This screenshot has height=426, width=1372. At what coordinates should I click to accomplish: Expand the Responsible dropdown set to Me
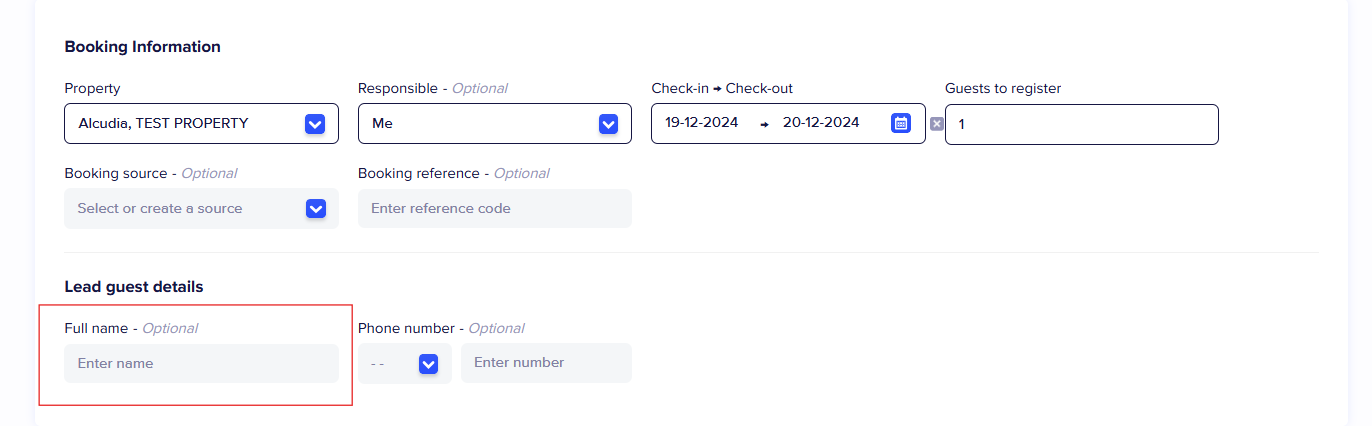coord(480,124)
